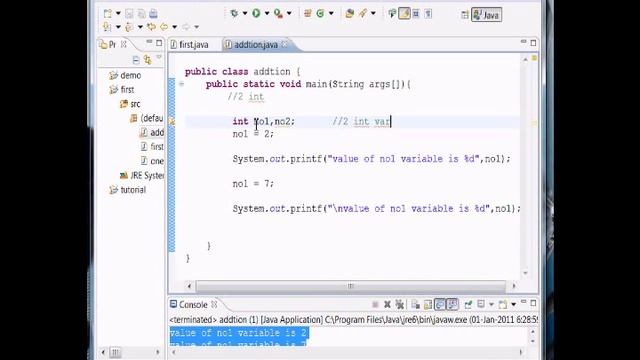Click the Search flashlight icon

pyautogui.click(x=362, y=13)
